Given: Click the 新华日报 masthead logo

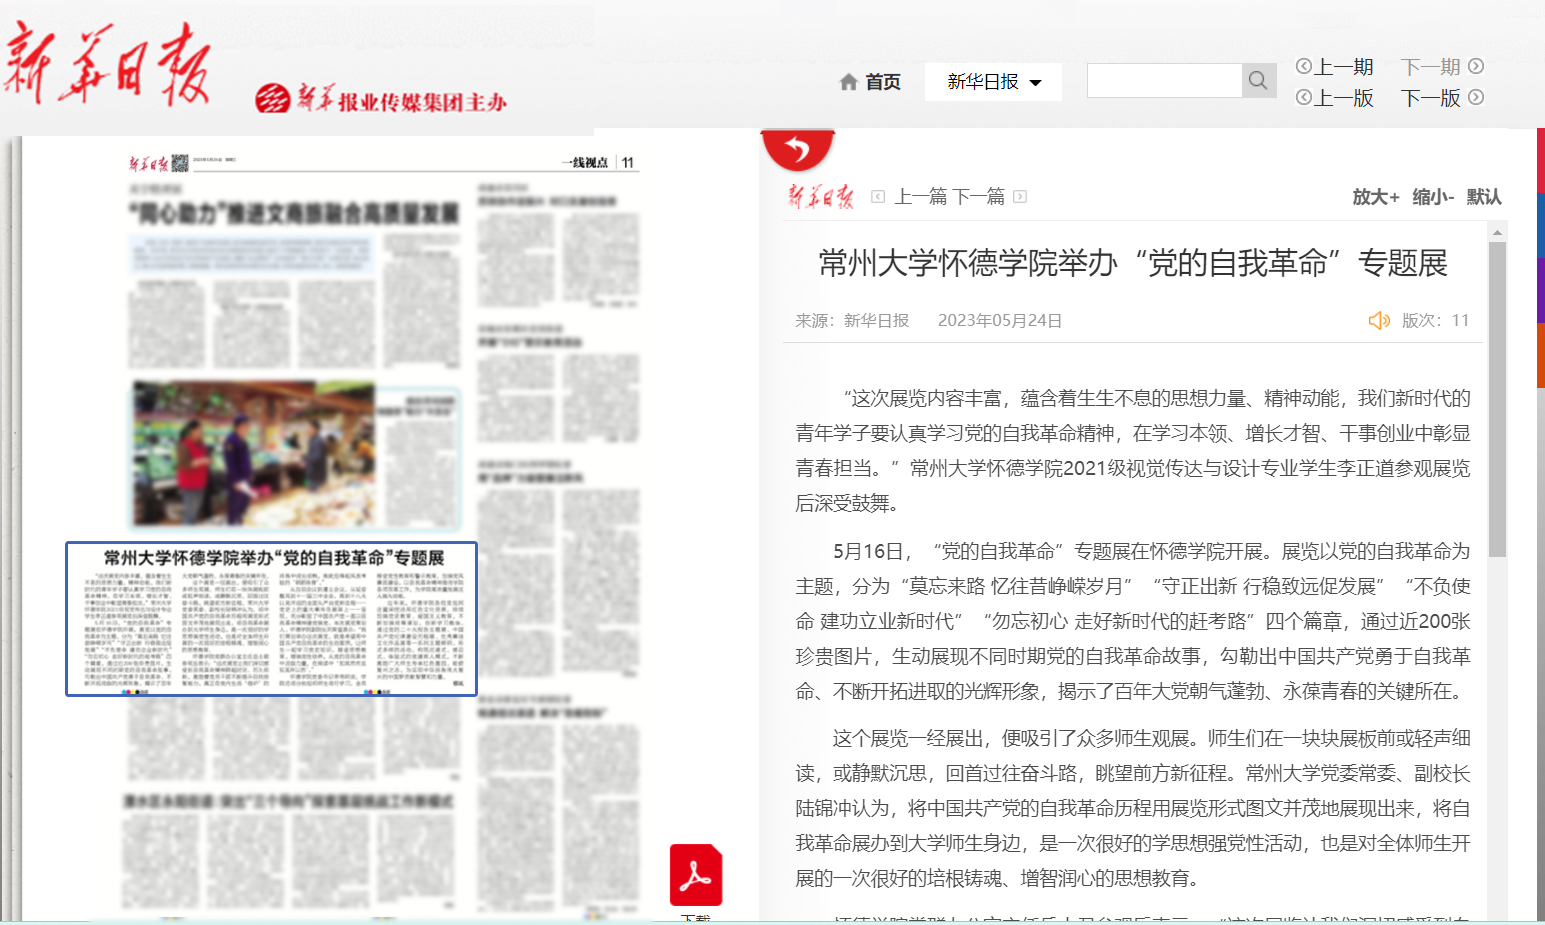Looking at the screenshot, I should (x=108, y=66).
